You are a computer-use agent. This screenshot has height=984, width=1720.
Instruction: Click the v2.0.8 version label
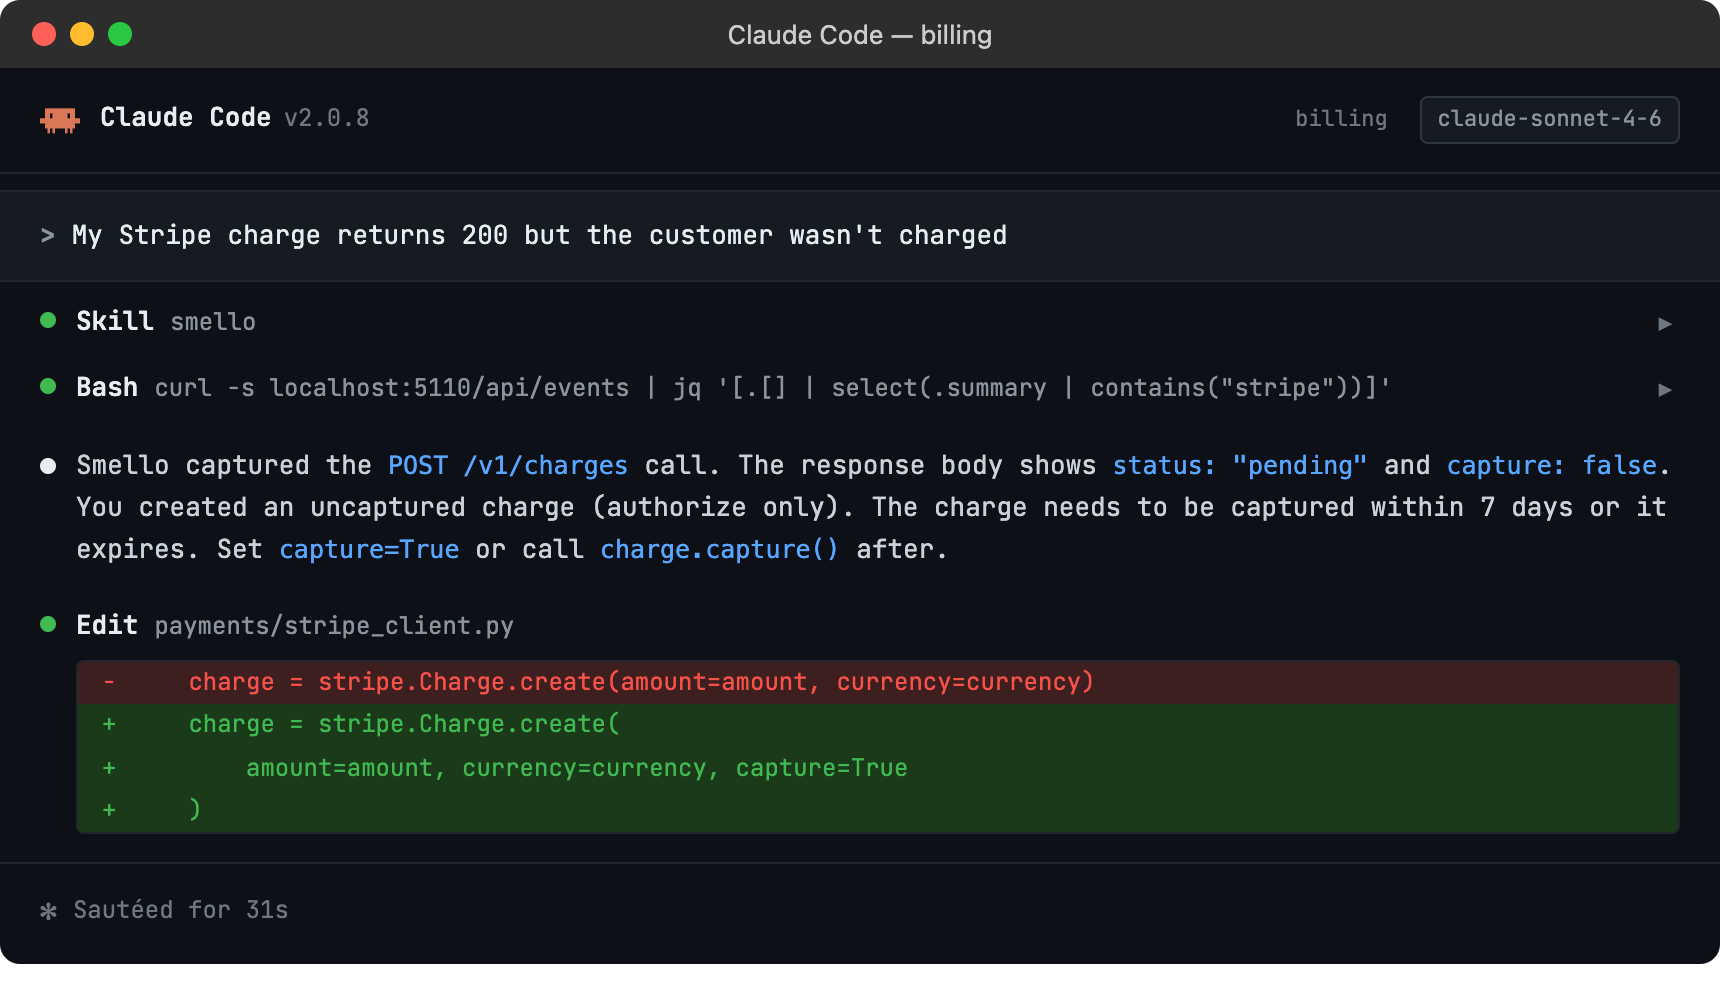pos(327,118)
